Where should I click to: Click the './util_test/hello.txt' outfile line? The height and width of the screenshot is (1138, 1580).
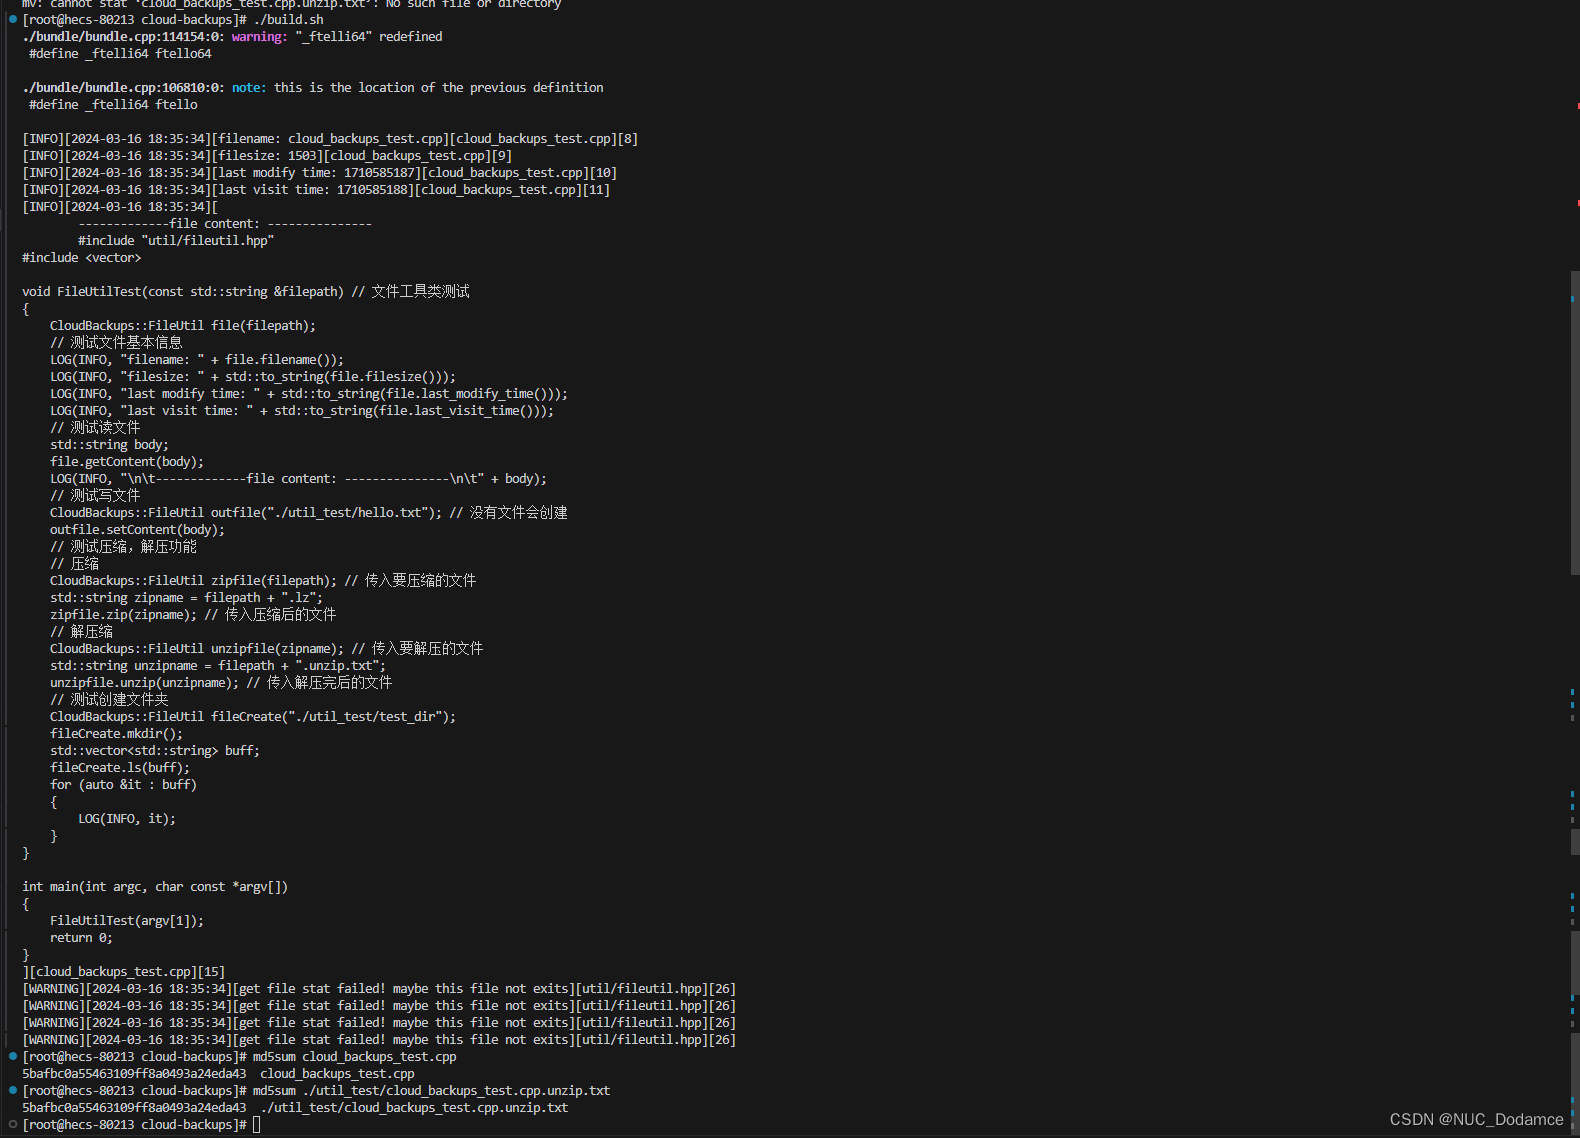point(309,512)
